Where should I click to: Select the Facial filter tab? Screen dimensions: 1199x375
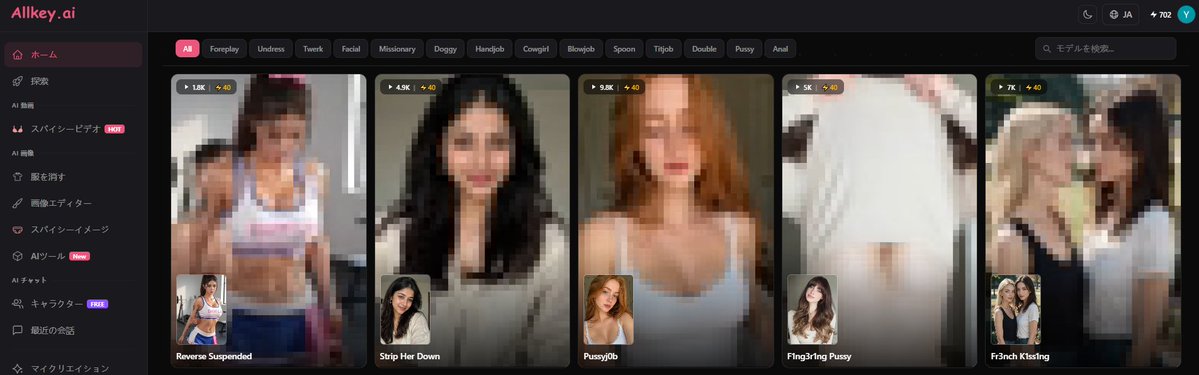(351, 49)
